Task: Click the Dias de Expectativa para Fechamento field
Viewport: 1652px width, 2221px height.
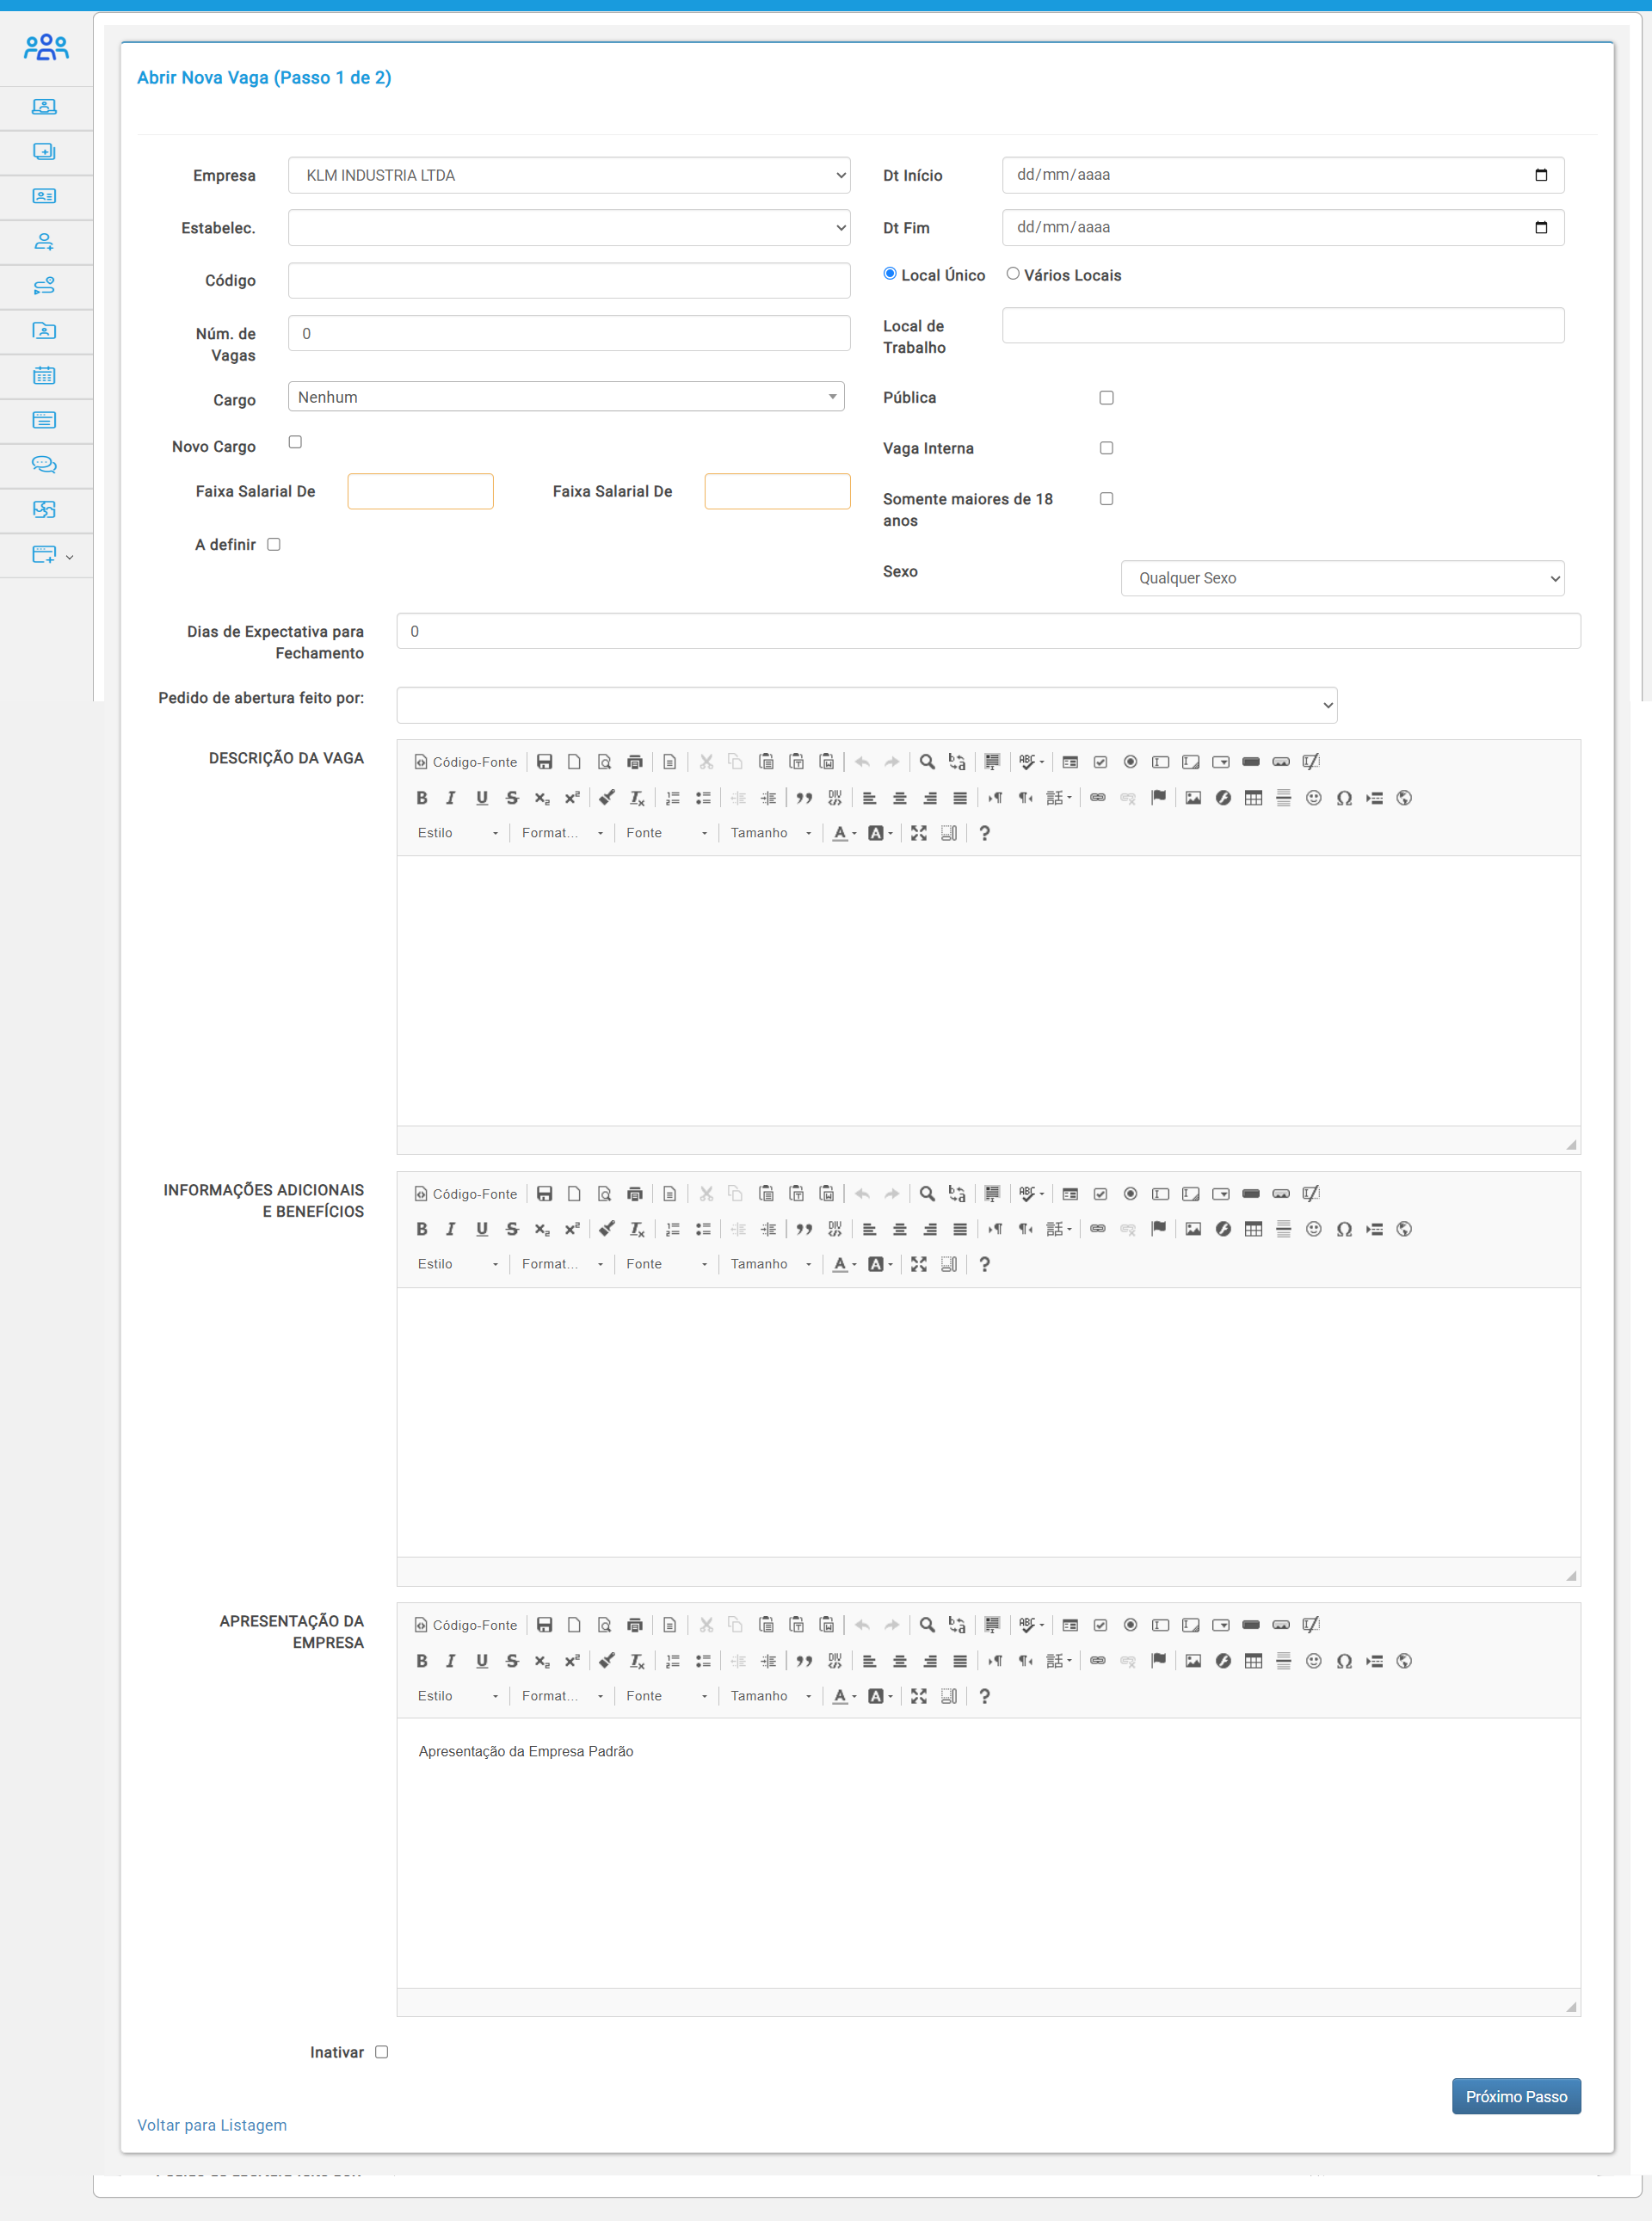Action: [988, 631]
